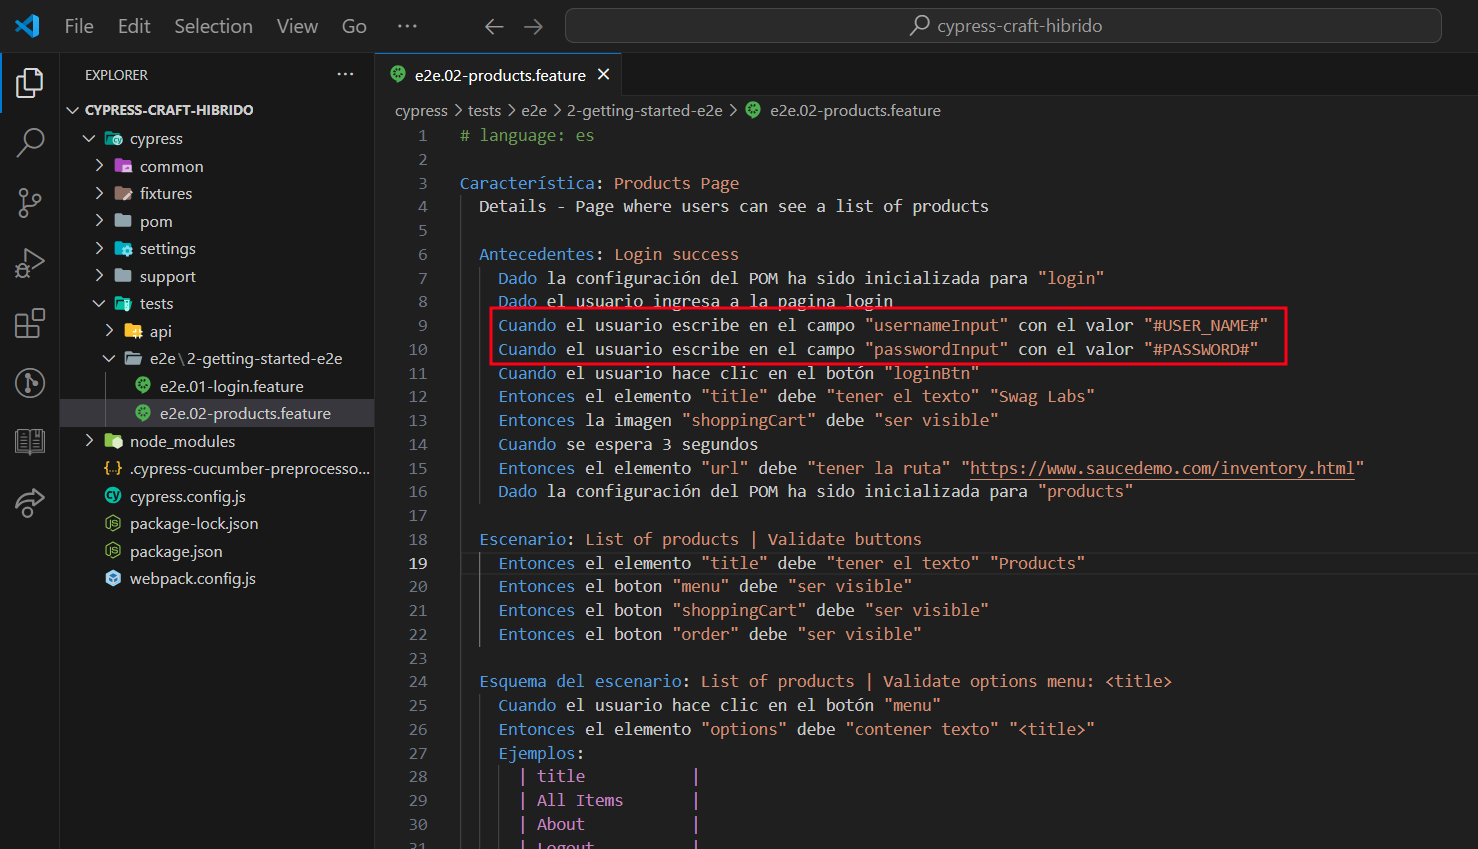
Task: Open the Selection menu
Action: pos(213,26)
